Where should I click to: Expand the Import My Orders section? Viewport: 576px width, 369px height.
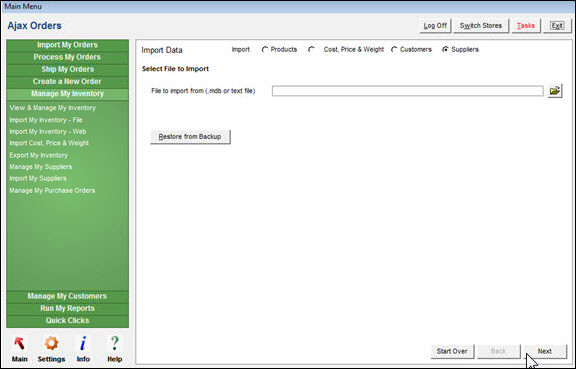pyautogui.click(x=67, y=45)
